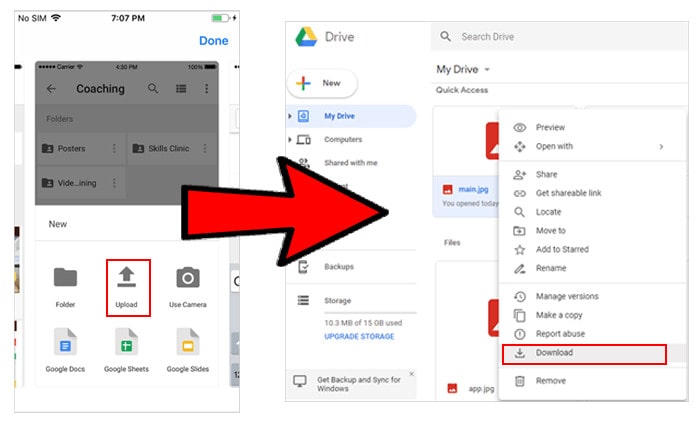Open Computers in the sidebar
The height and width of the screenshot is (425, 700).
[343, 140]
